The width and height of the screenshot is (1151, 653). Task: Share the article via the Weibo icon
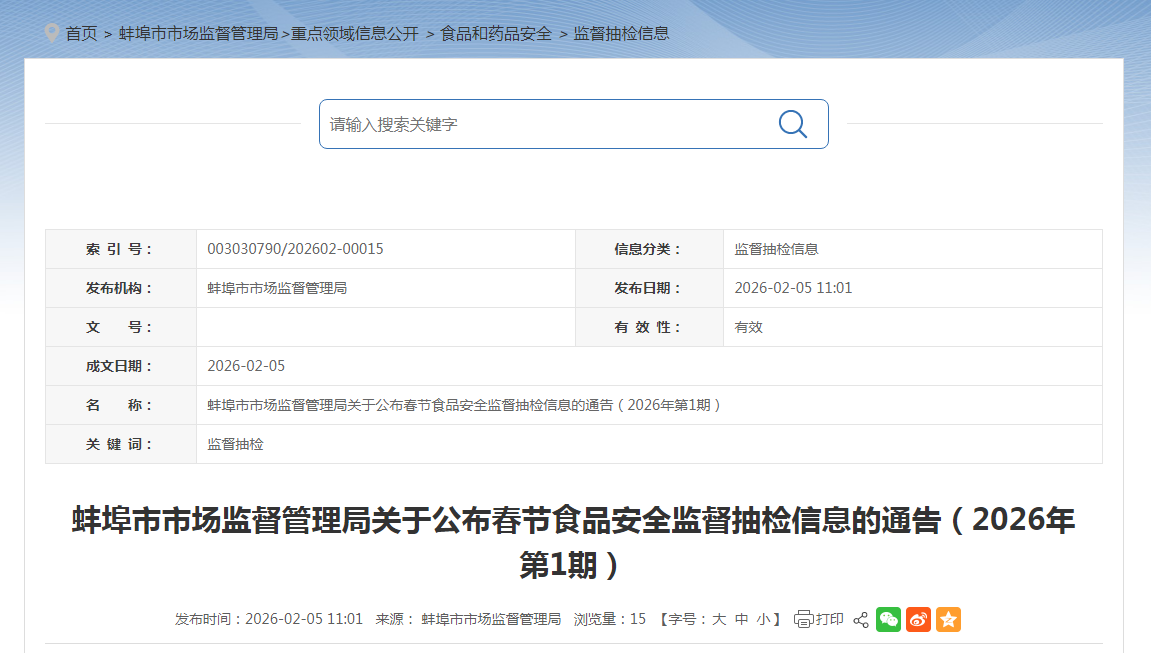click(918, 619)
